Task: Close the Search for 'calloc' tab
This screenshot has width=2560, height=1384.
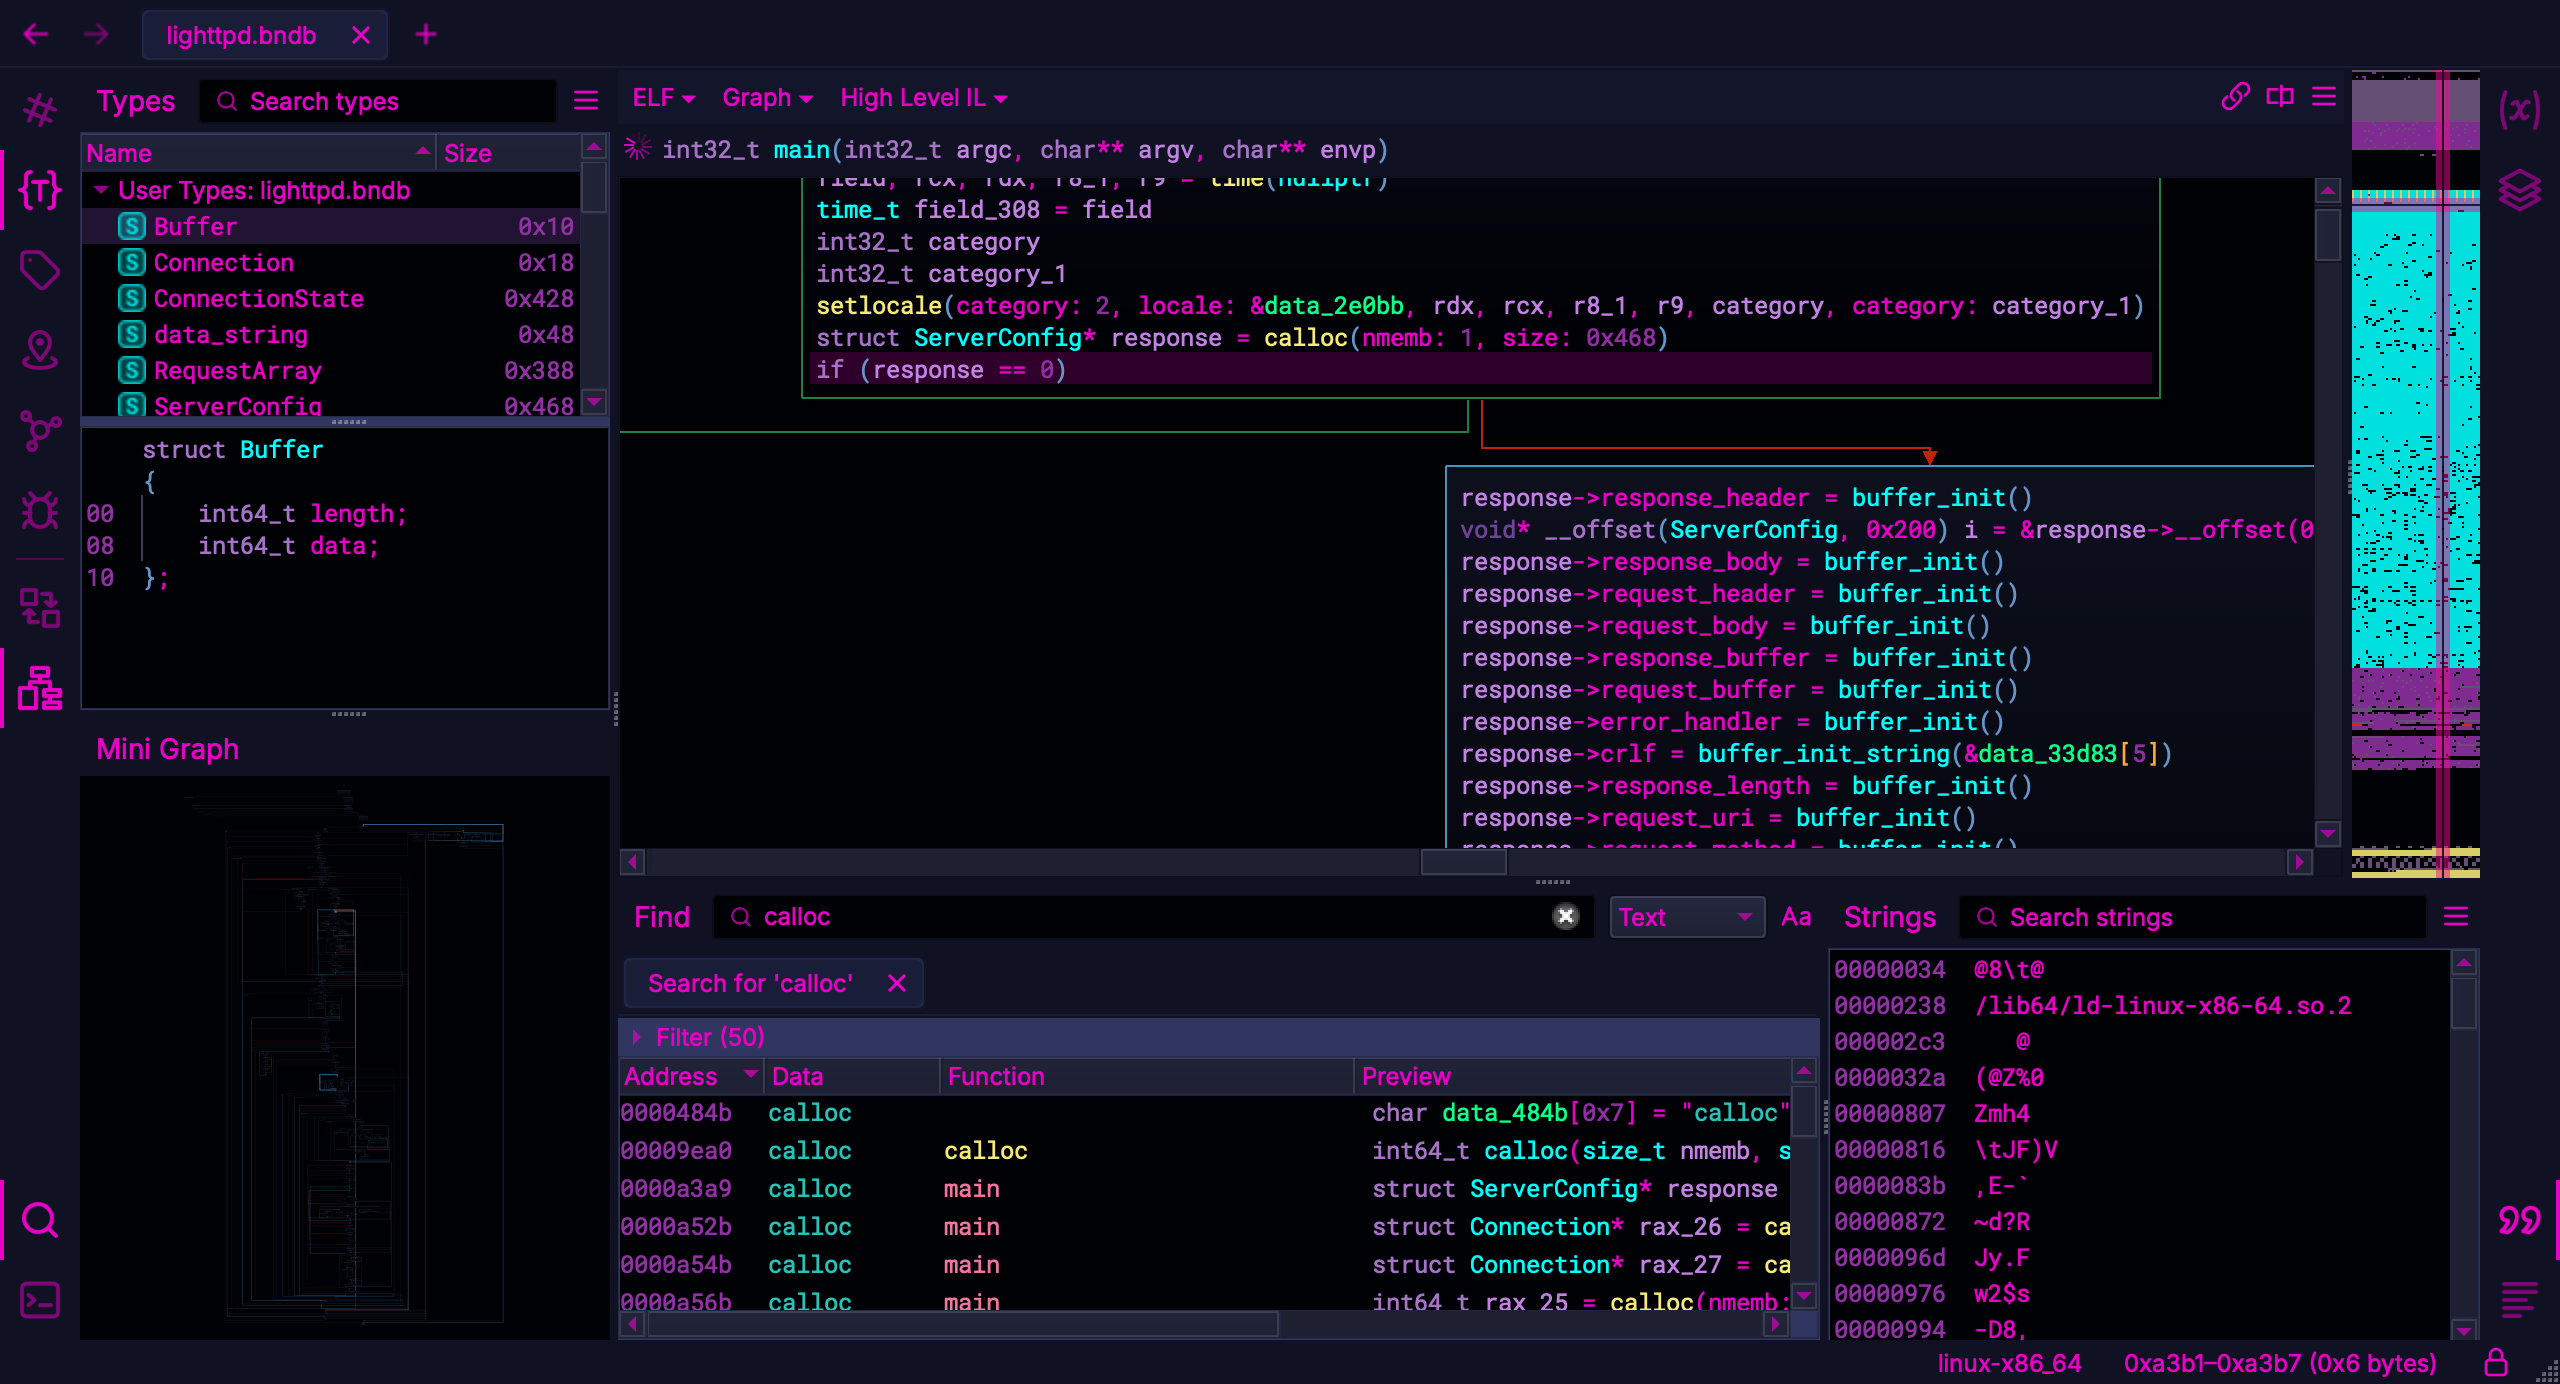Action: click(897, 983)
